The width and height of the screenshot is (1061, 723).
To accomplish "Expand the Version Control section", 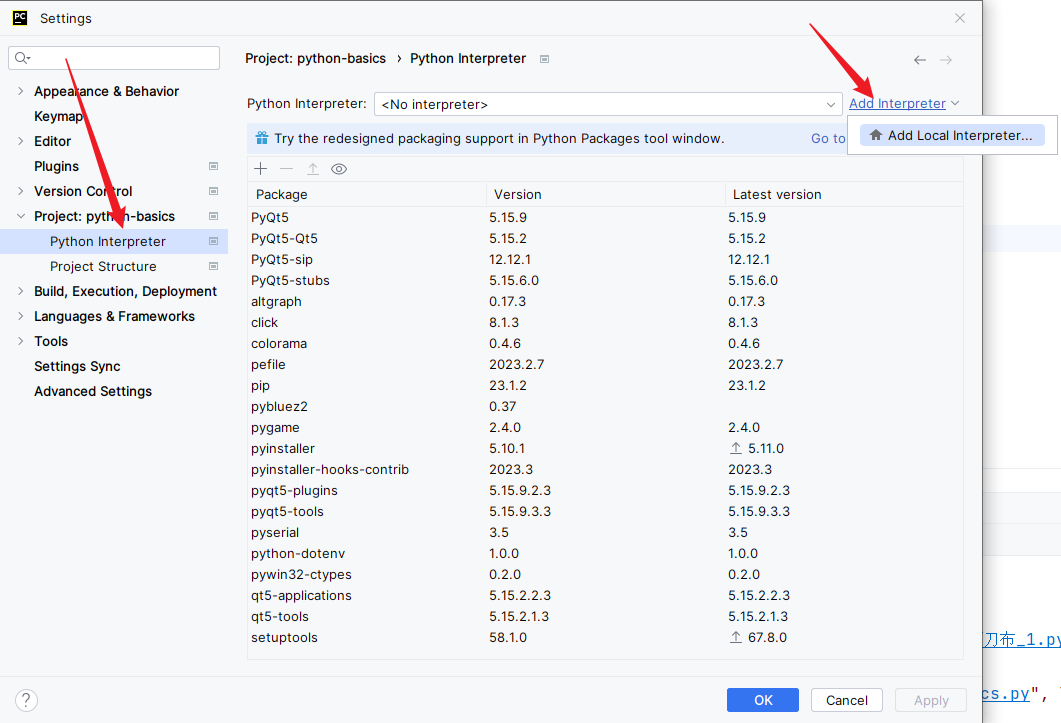I will (x=20, y=191).
